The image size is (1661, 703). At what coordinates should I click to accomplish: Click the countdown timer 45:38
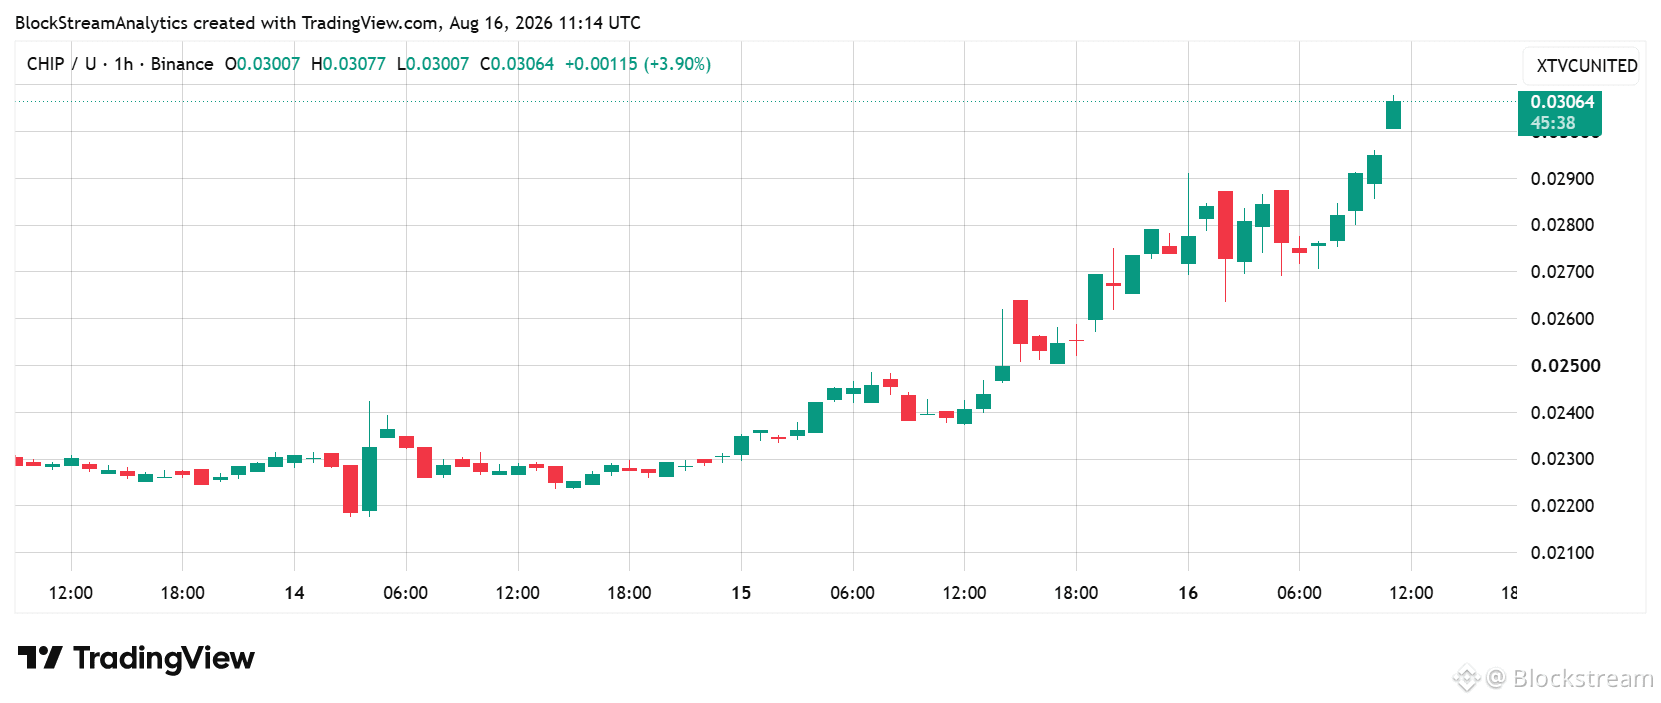point(1553,124)
